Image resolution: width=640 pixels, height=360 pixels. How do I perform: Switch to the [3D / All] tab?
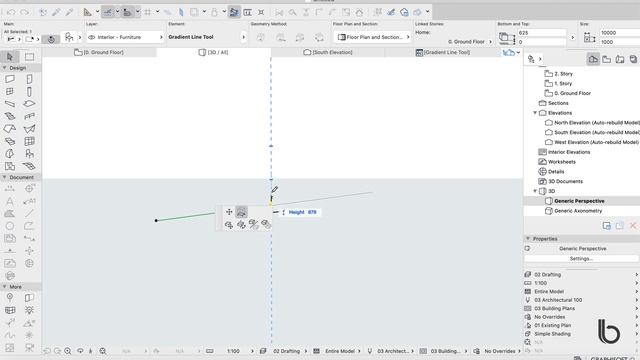pos(213,52)
